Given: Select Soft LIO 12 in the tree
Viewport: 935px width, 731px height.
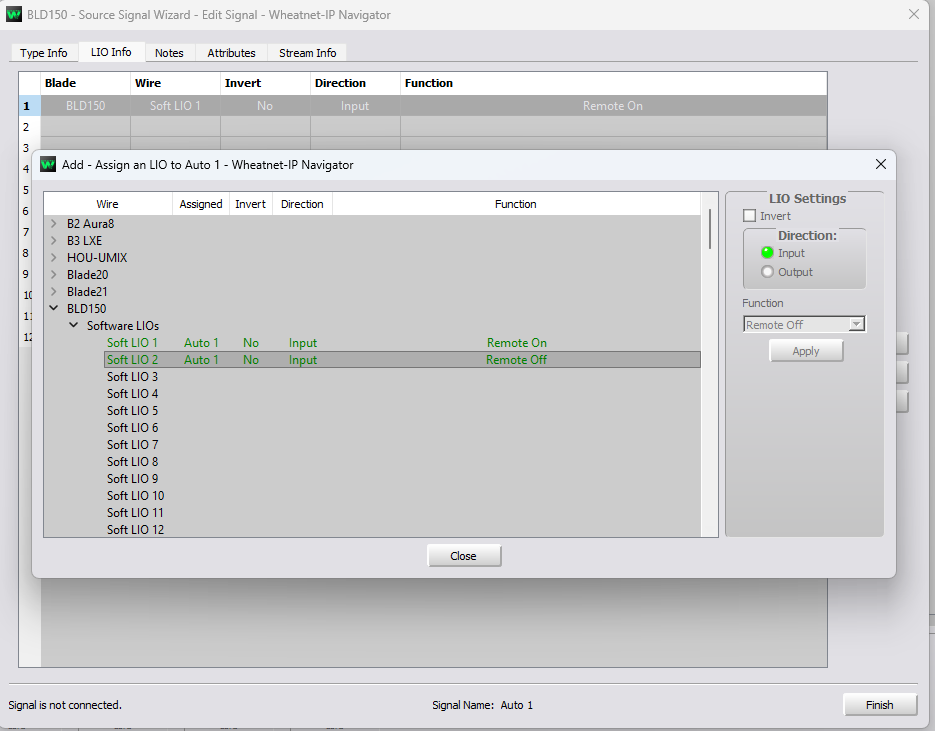Looking at the screenshot, I should pyautogui.click(x=135, y=529).
